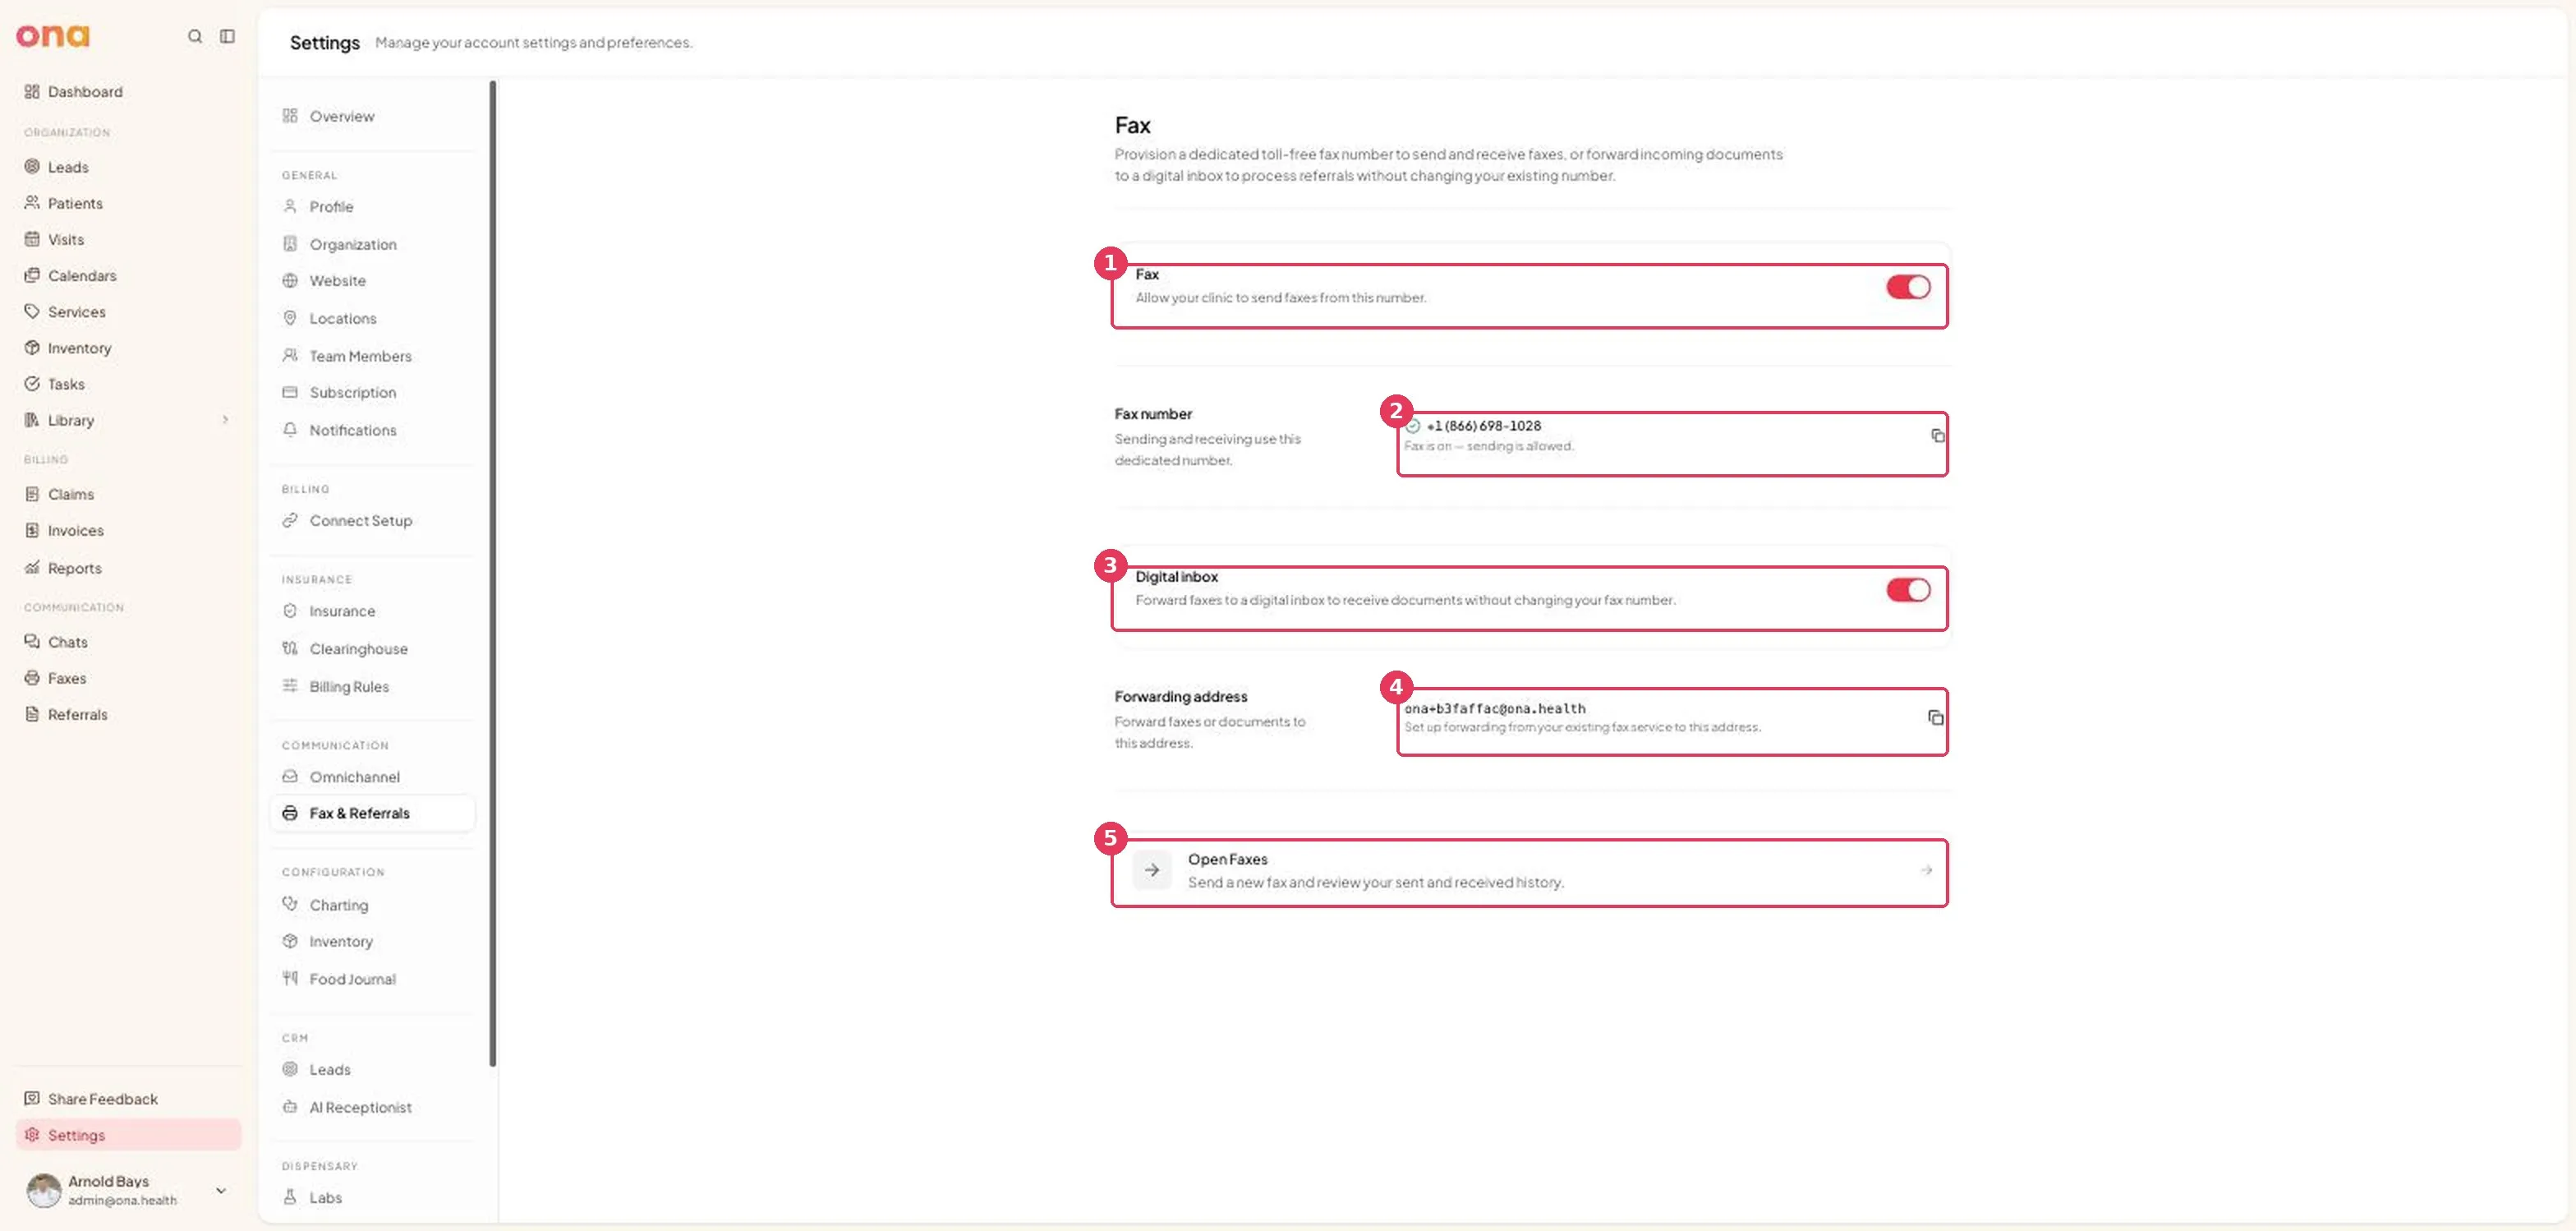The height and width of the screenshot is (1231, 2576).
Task: Select the Fax & Referrals item
Action: (372, 813)
